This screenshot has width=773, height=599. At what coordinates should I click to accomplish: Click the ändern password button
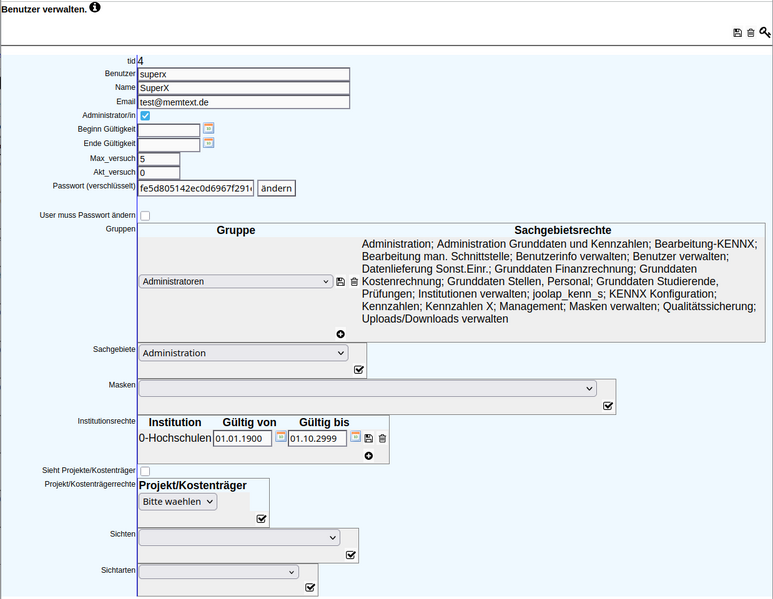tap(276, 188)
